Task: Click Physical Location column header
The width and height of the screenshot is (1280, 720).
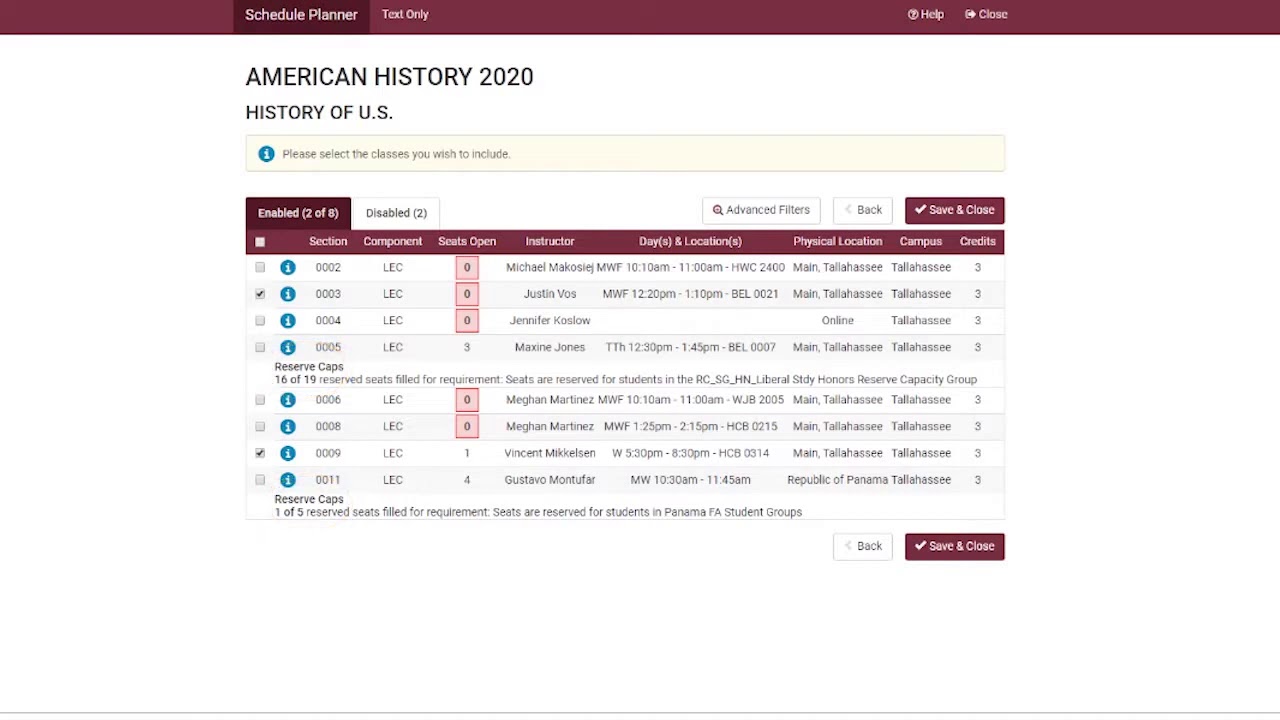Action: tap(838, 241)
